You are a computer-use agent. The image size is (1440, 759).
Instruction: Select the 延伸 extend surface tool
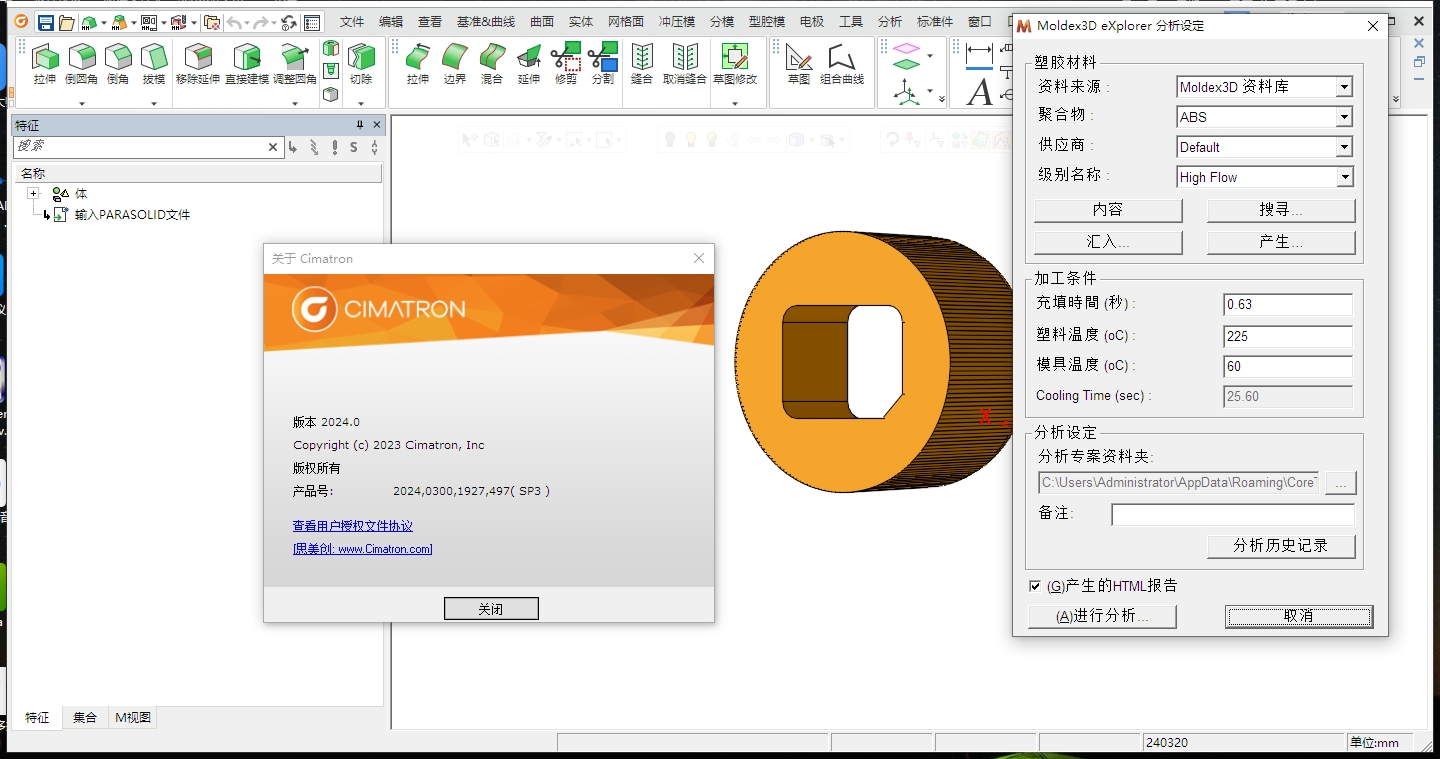click(x=529, y=64)
